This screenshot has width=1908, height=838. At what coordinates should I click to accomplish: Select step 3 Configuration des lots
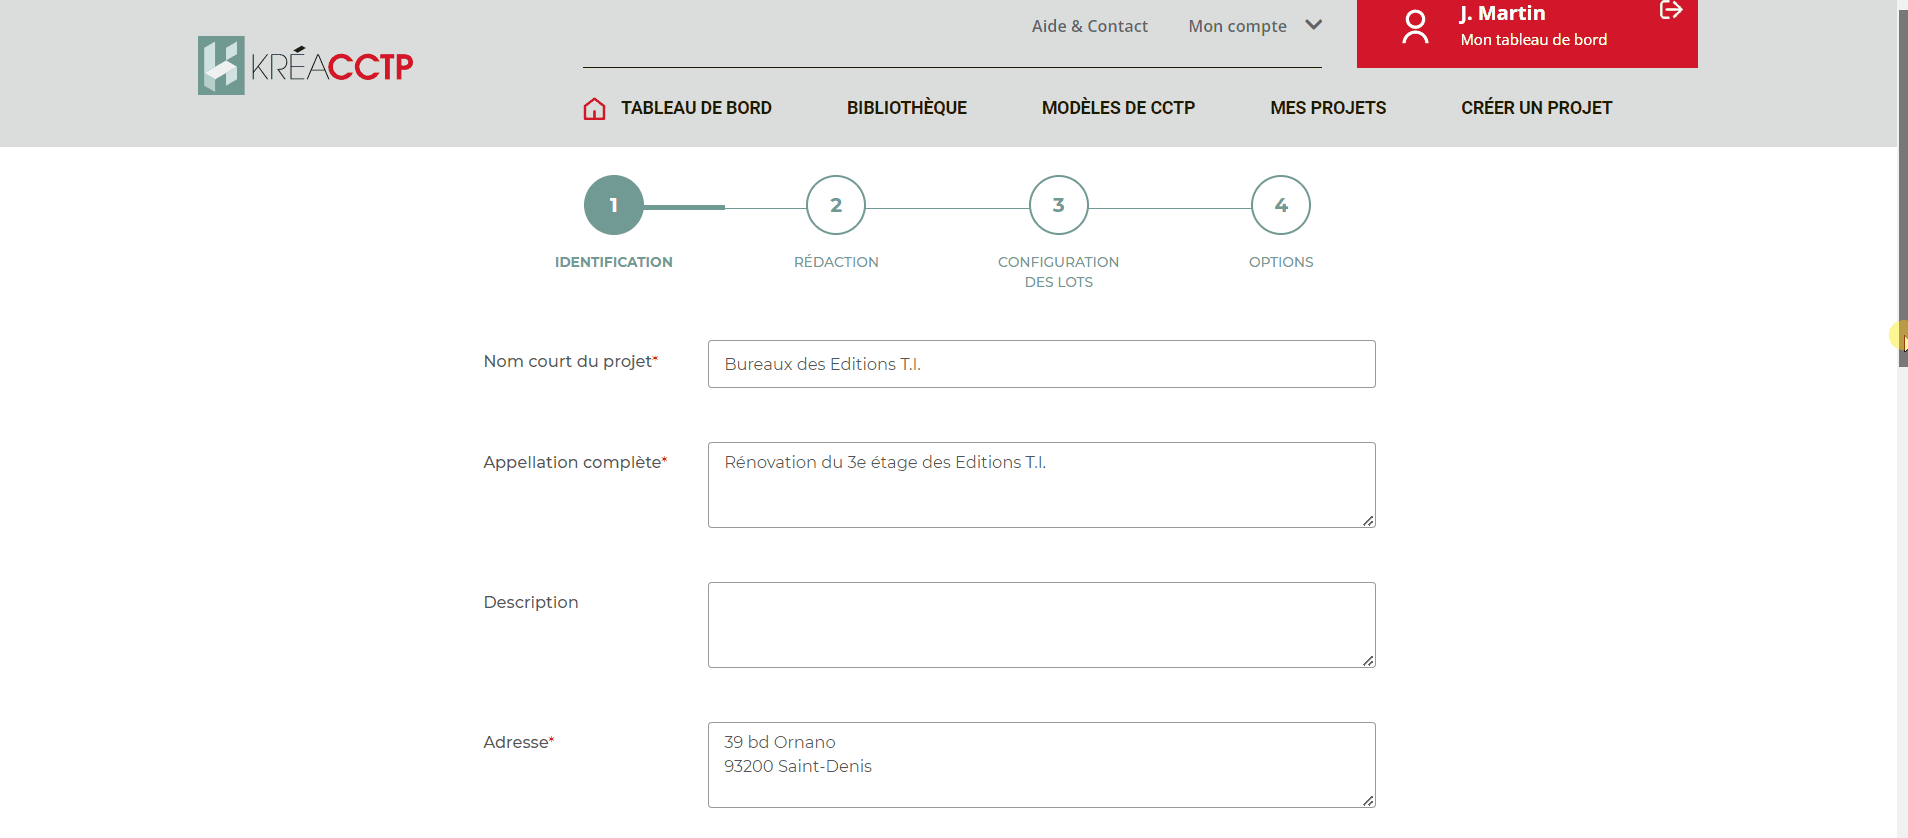pos(1058,205)
